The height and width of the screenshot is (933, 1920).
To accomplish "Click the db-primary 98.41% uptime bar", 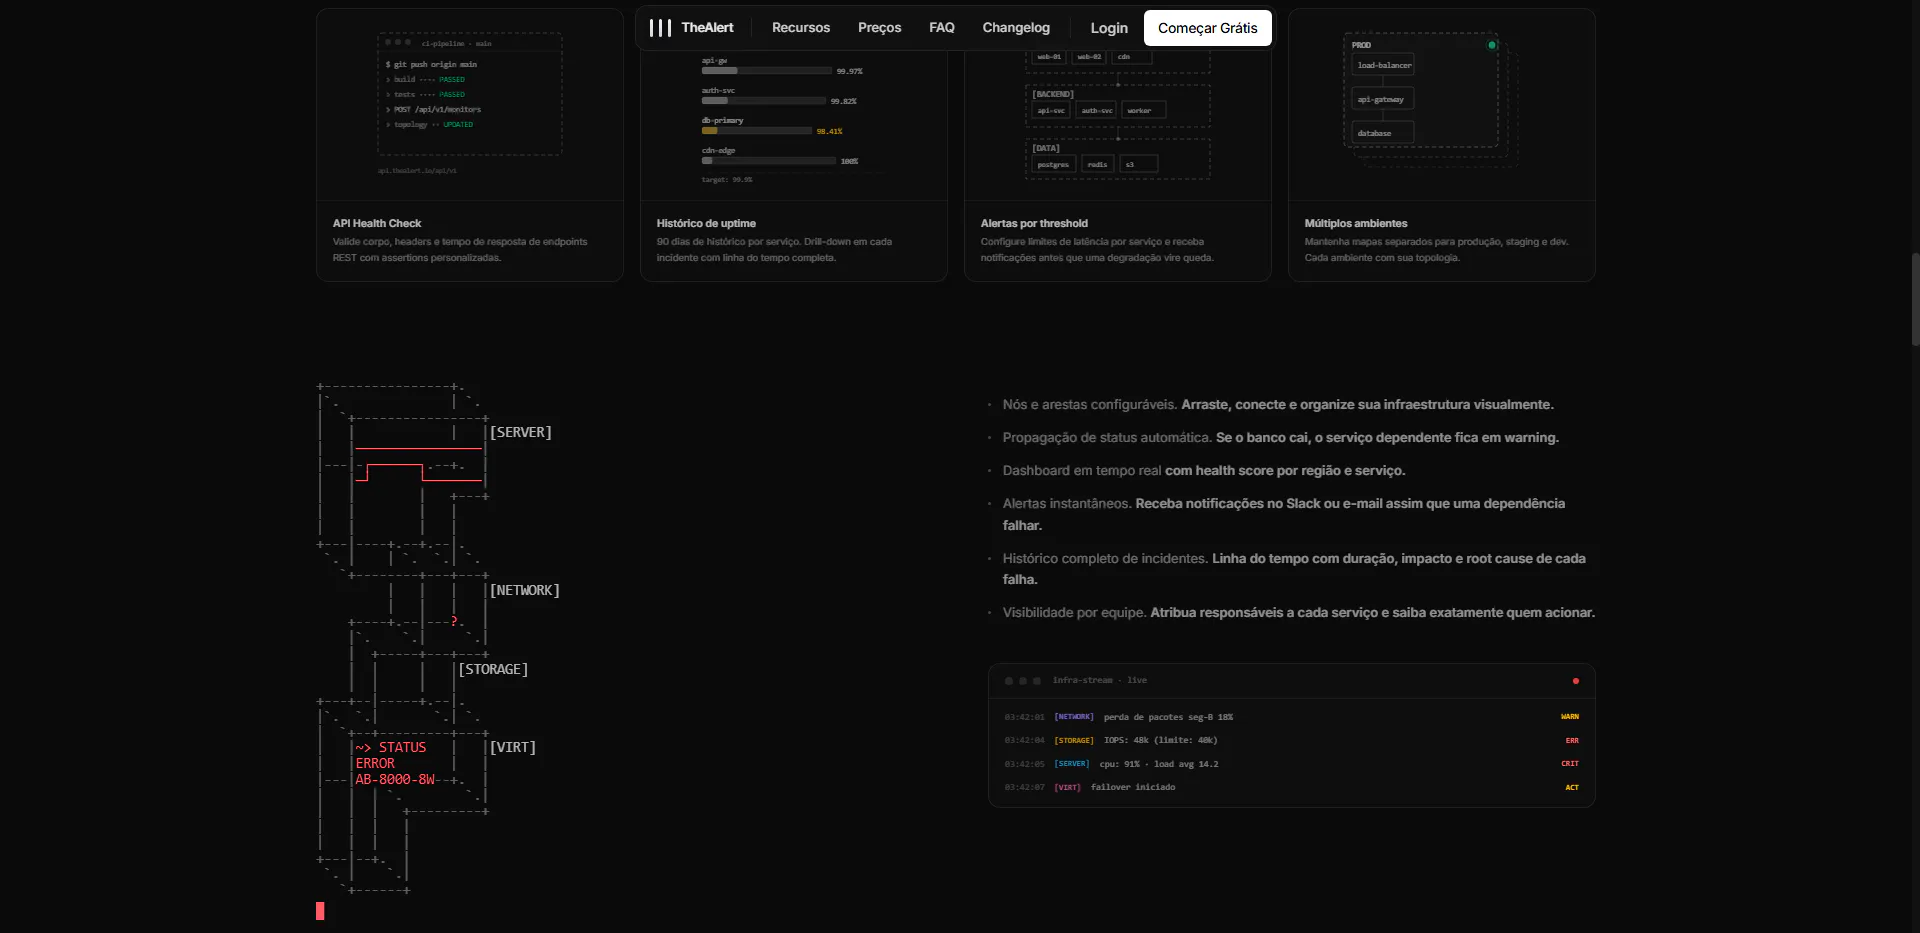I will pyautogui.click(x=757, y=131).
